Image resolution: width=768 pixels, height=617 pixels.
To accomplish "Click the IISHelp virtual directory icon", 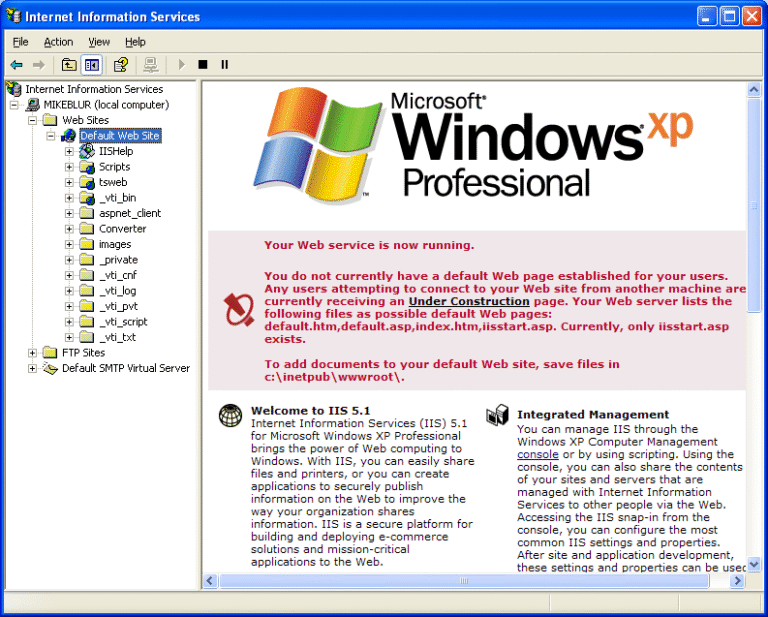I will pyautogui.click(x=87, y=151).
